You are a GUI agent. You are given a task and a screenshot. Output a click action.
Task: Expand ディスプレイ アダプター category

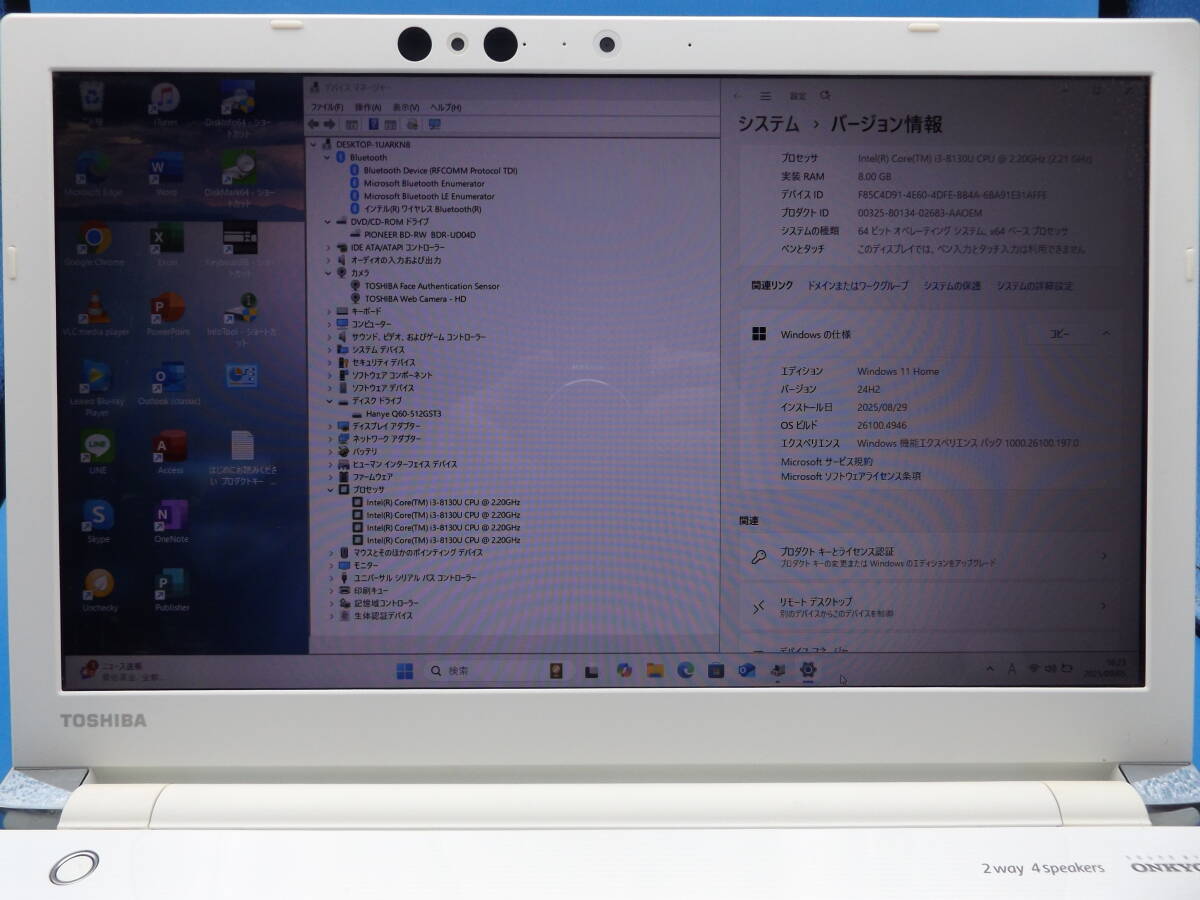330,426
